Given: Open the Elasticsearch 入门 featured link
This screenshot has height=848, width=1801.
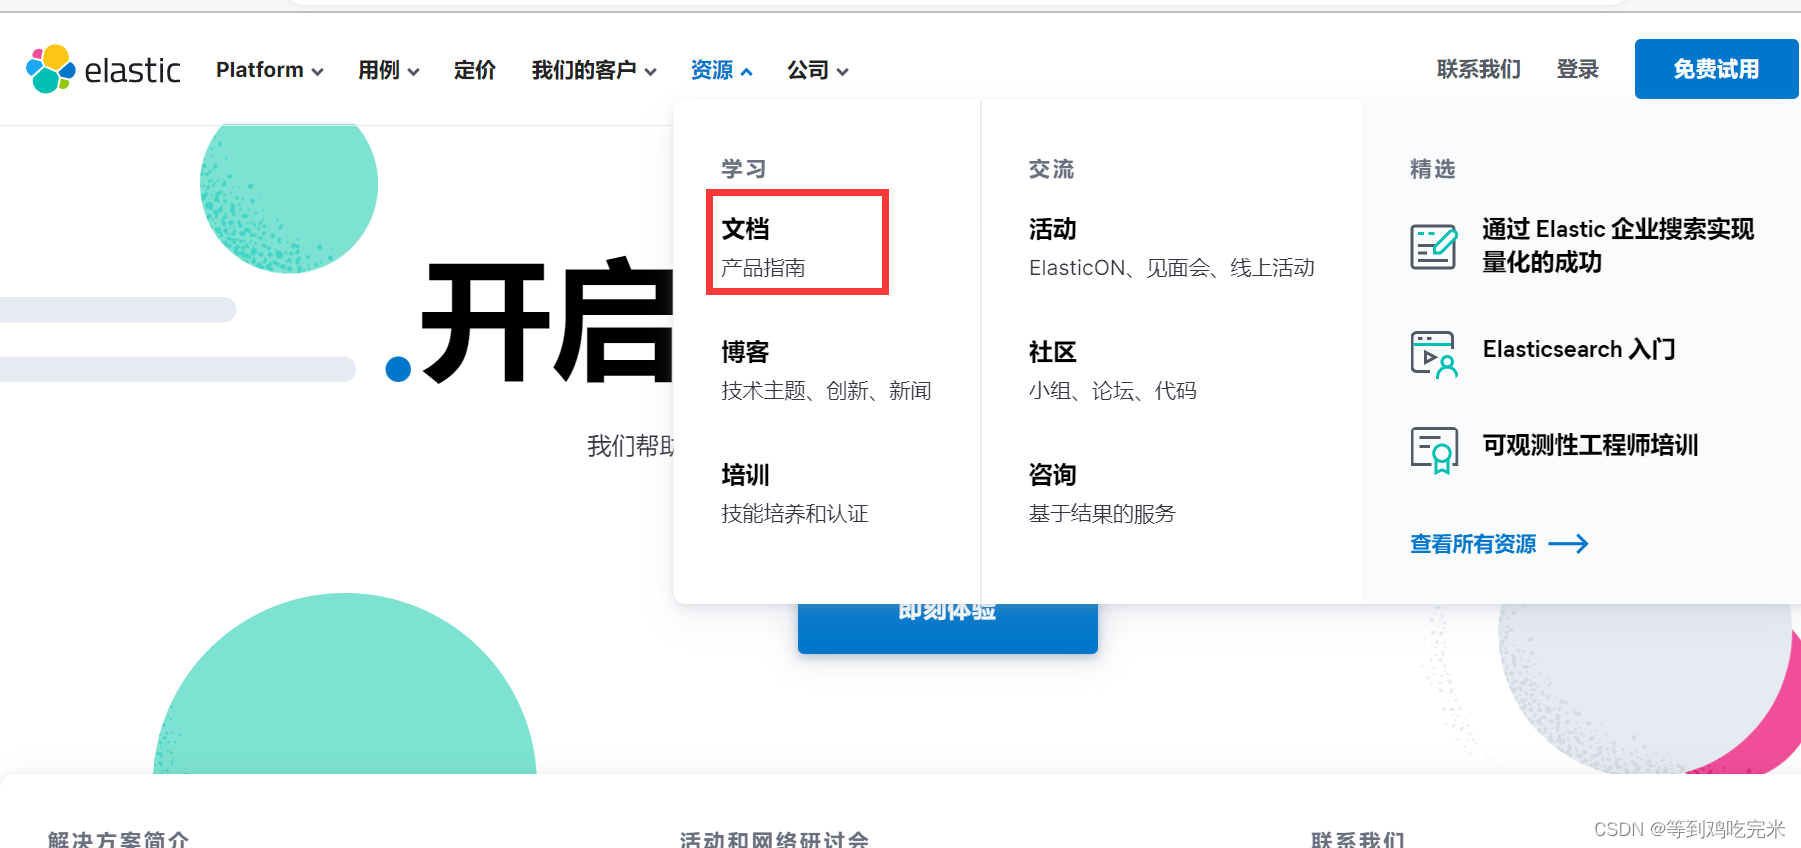Looking at the screenshot, I should (x=1579, y=349).
